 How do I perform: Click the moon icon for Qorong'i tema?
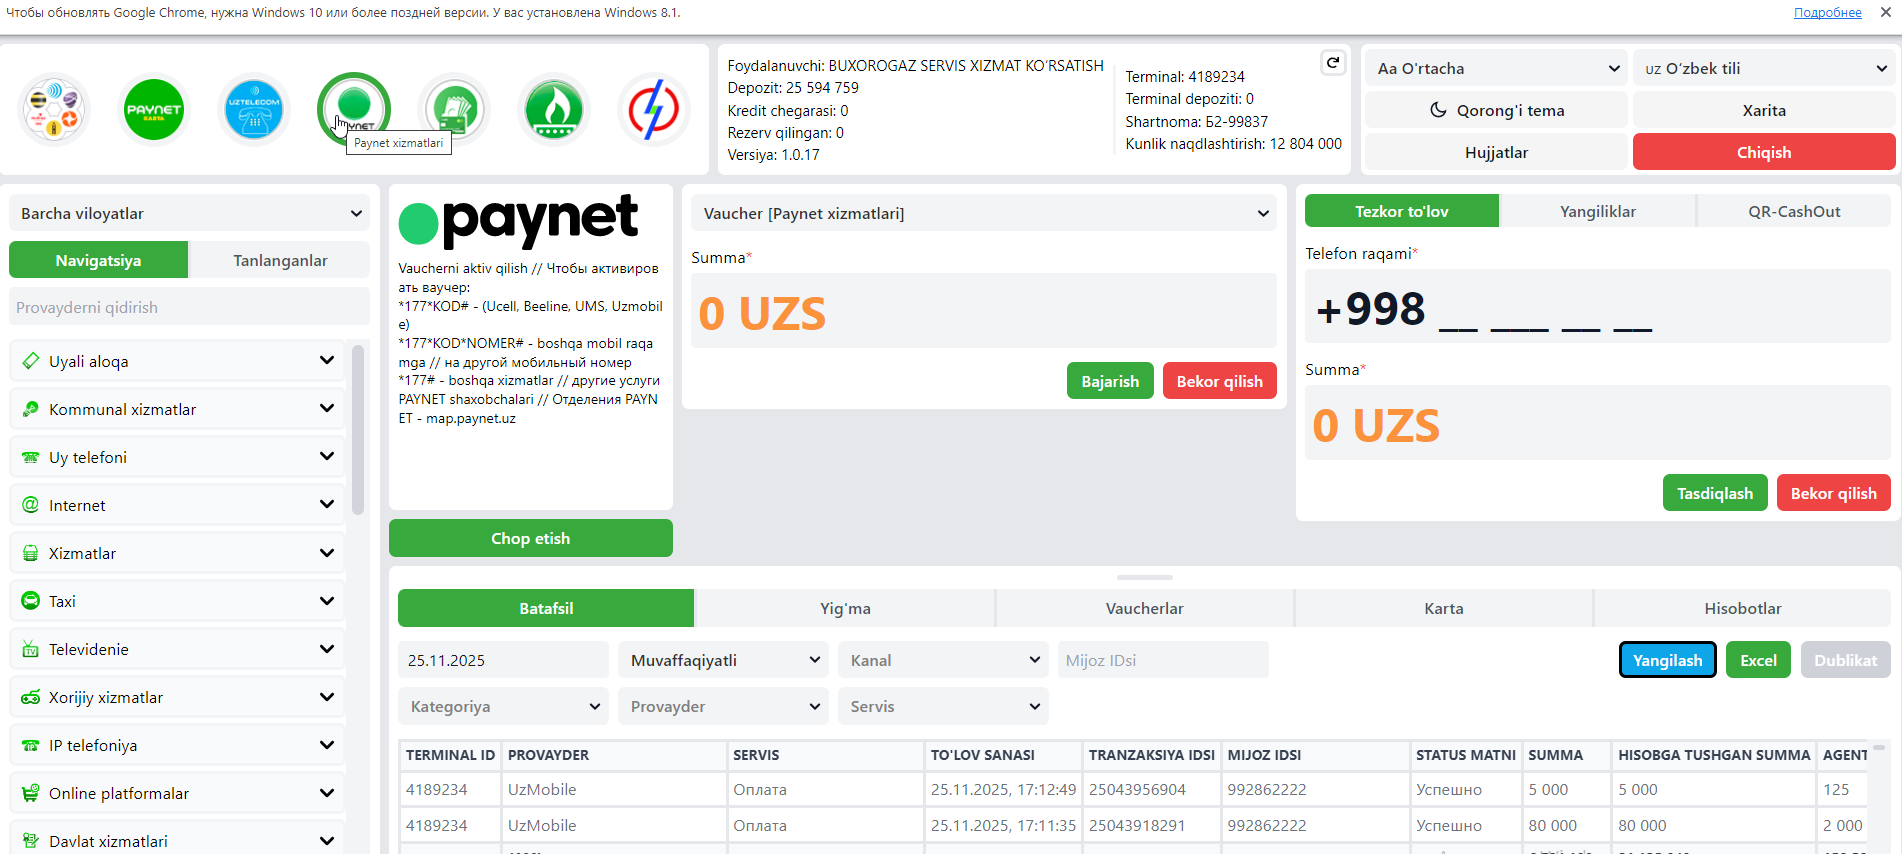click(1438, 110)
